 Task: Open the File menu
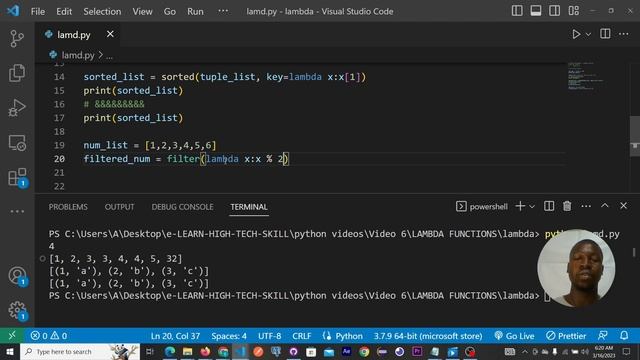[38, 11]
